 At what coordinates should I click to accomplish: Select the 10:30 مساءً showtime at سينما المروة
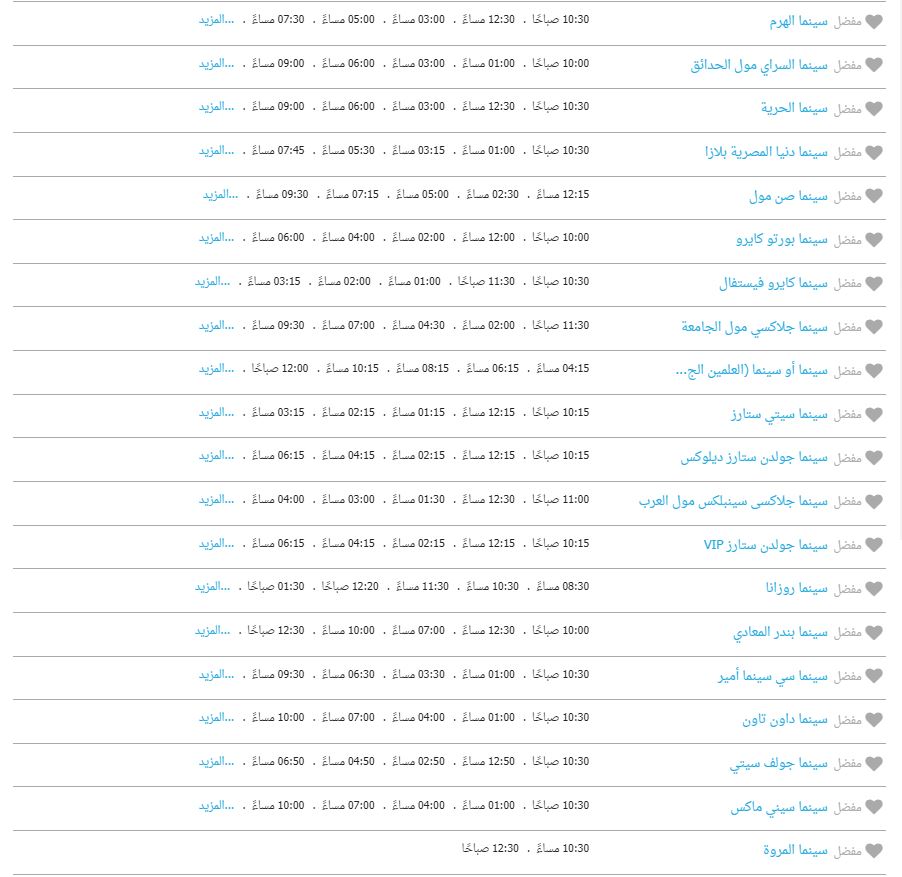[x=563, y=848]
